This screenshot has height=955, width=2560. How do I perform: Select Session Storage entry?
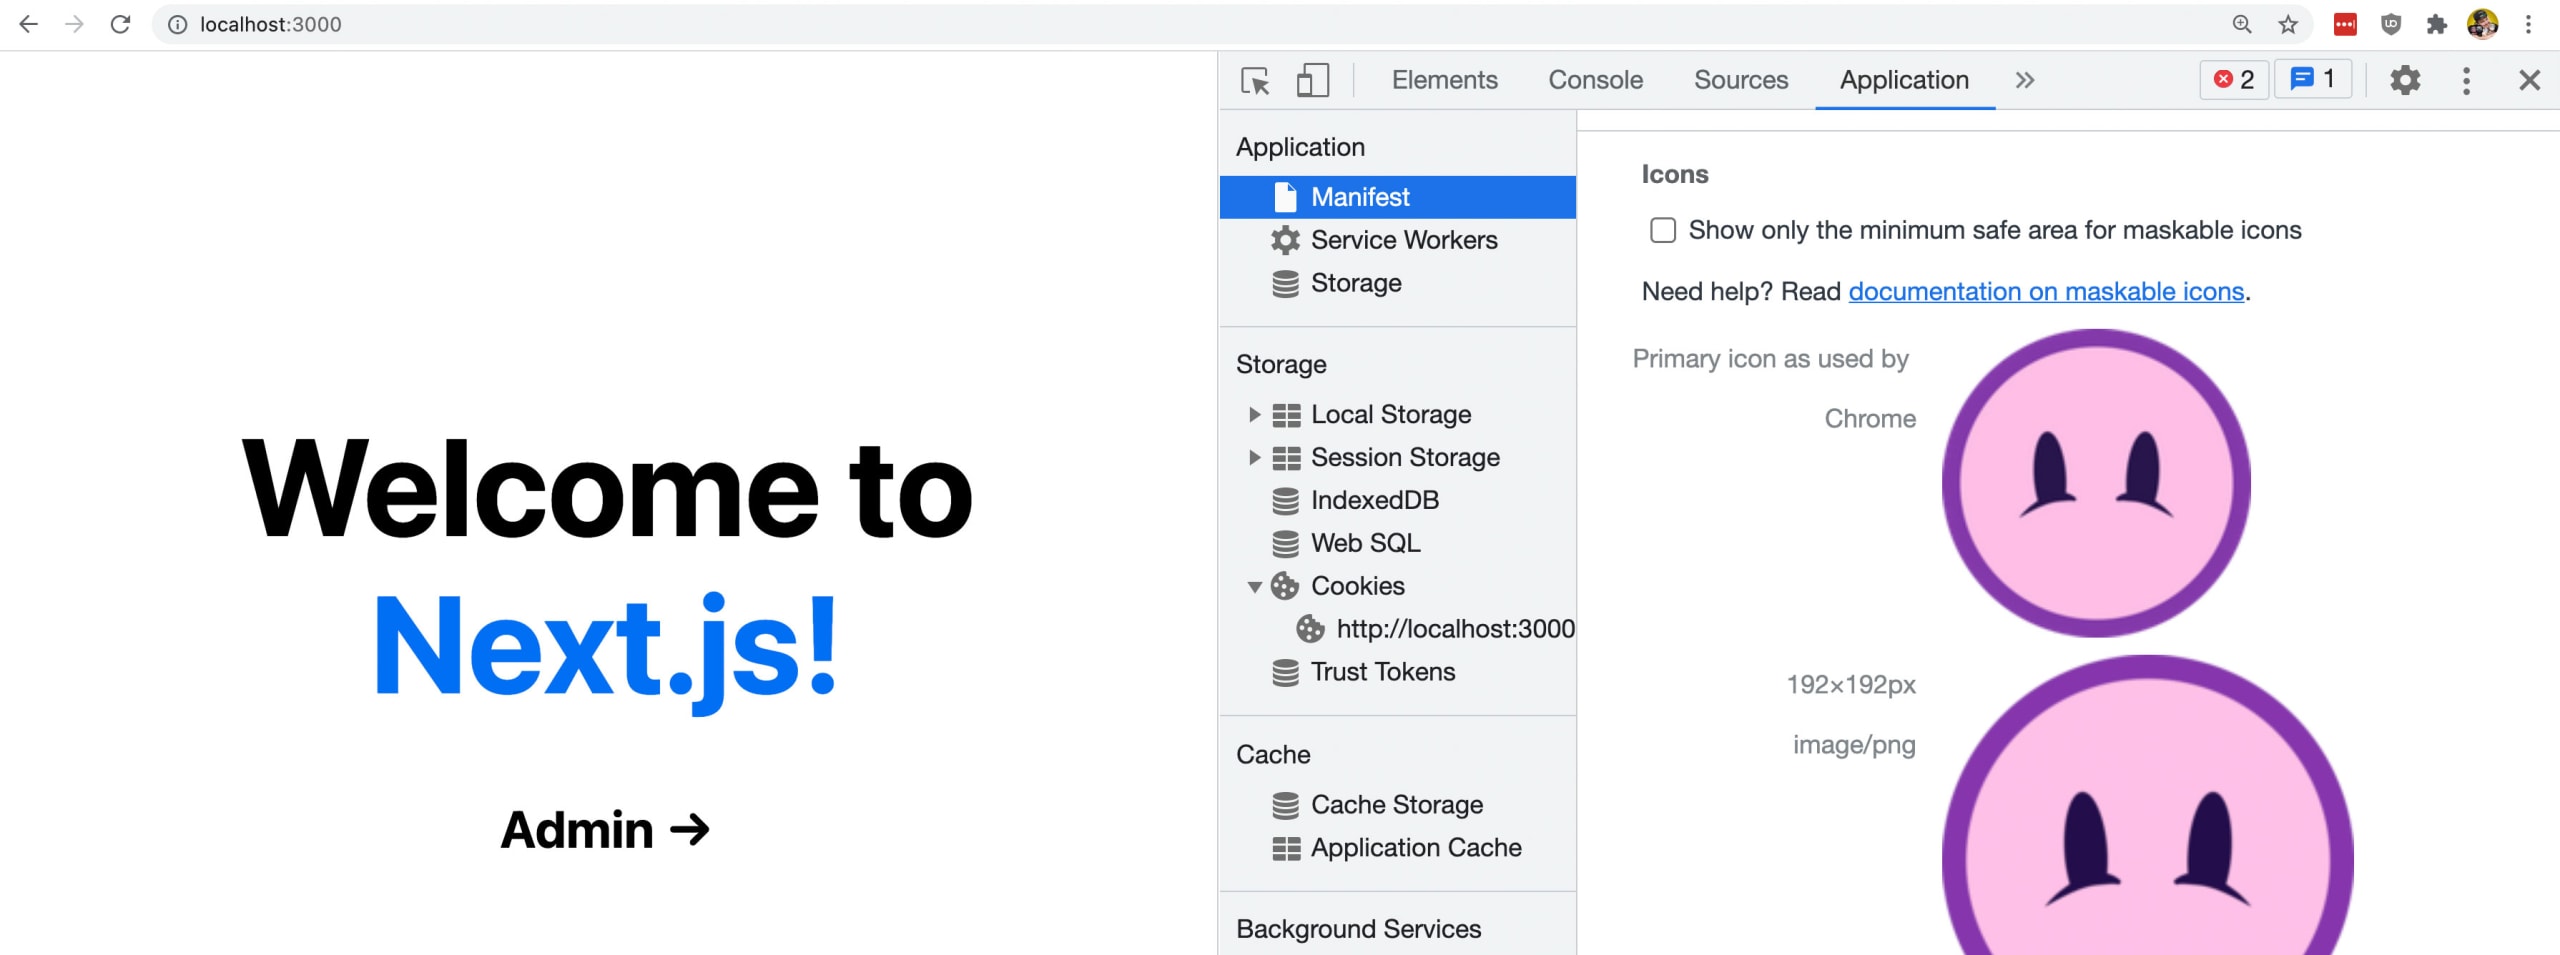coord(1405,457)
